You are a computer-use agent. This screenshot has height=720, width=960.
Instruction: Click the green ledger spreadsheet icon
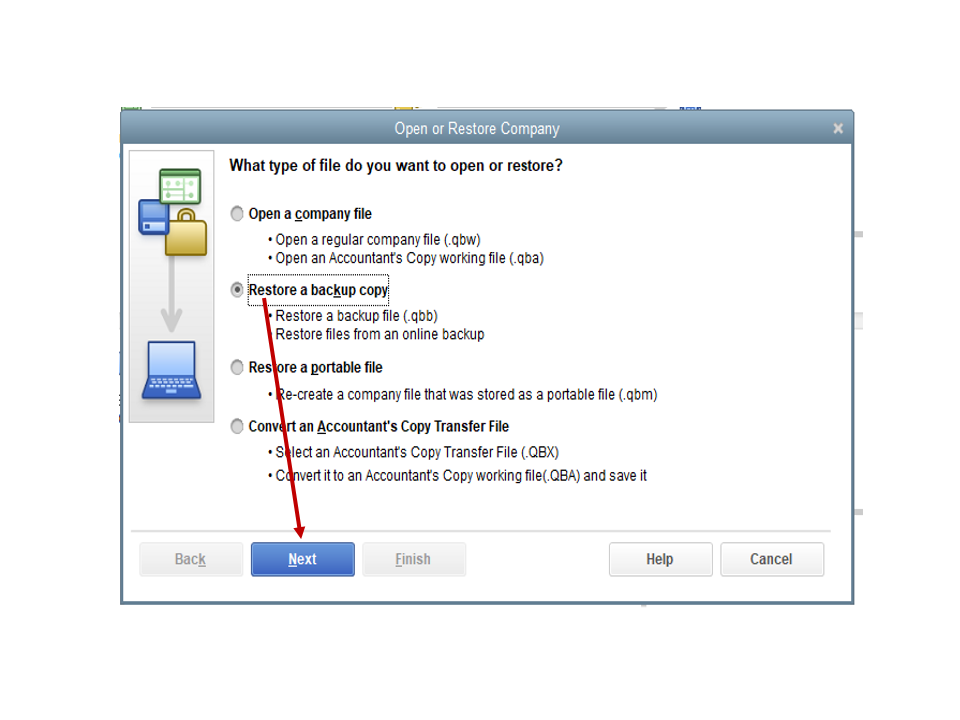pos(180,186)
